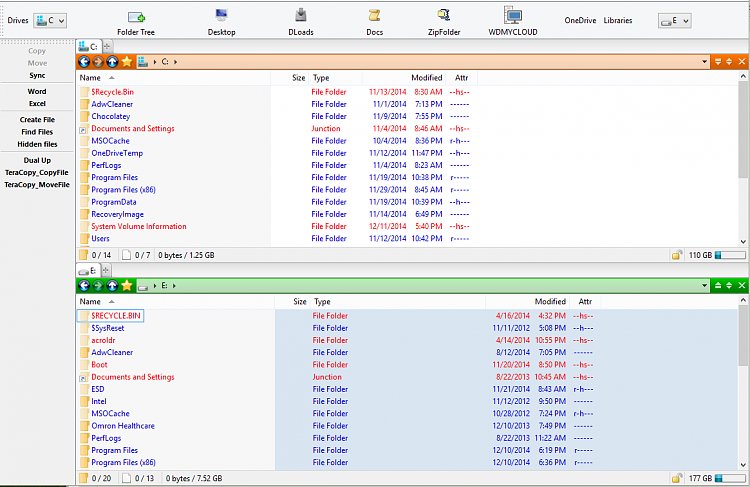This screenshot has width=750, height=487.
Task: Open the E drive dropdown at top right
Action: tap(674, 21)
